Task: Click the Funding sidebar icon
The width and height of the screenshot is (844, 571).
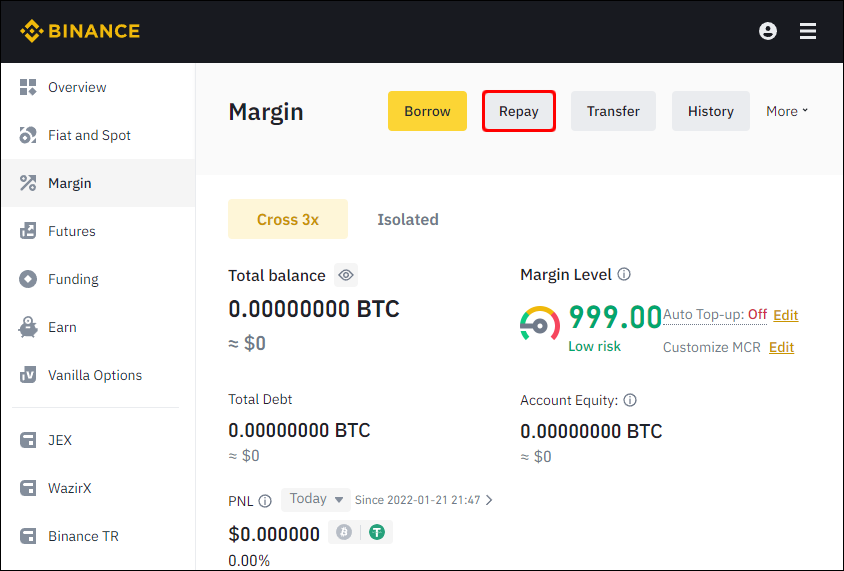Action: click(x=28, y=279)
